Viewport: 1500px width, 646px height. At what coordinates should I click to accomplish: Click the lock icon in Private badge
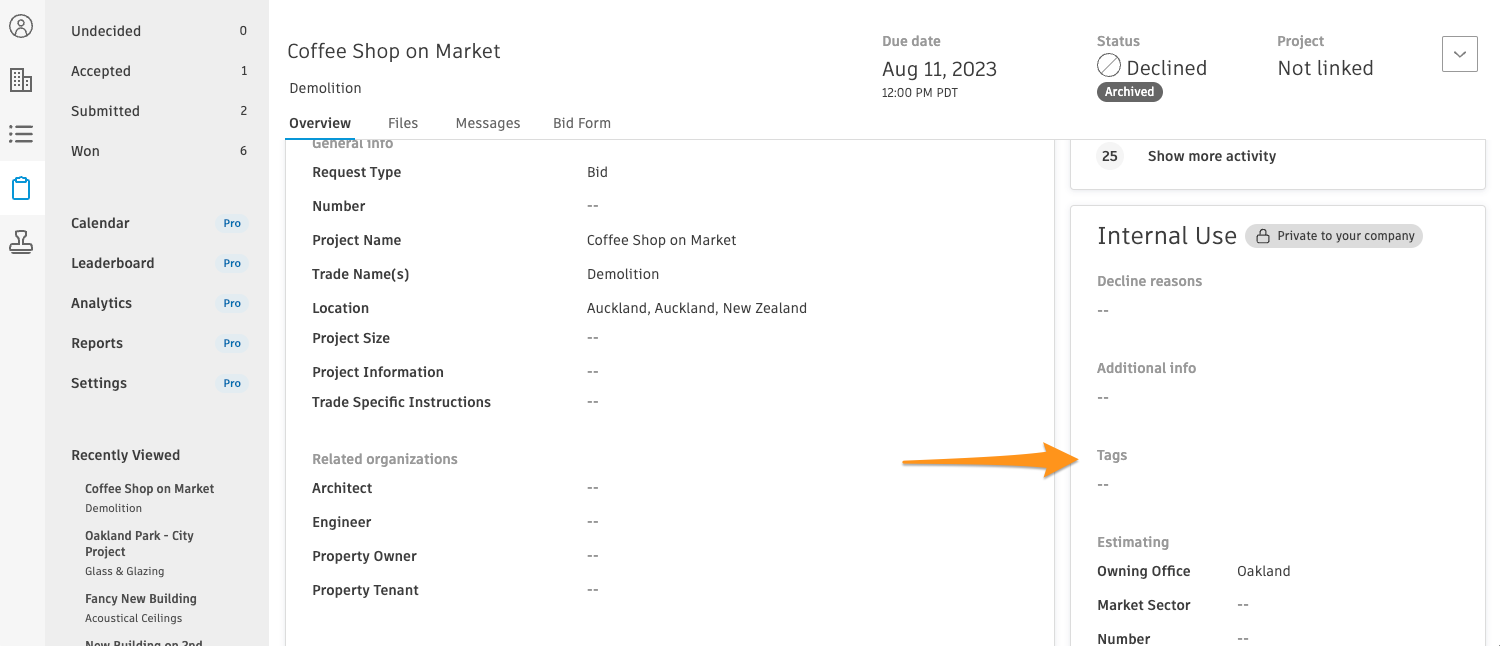coord(1263,236)
